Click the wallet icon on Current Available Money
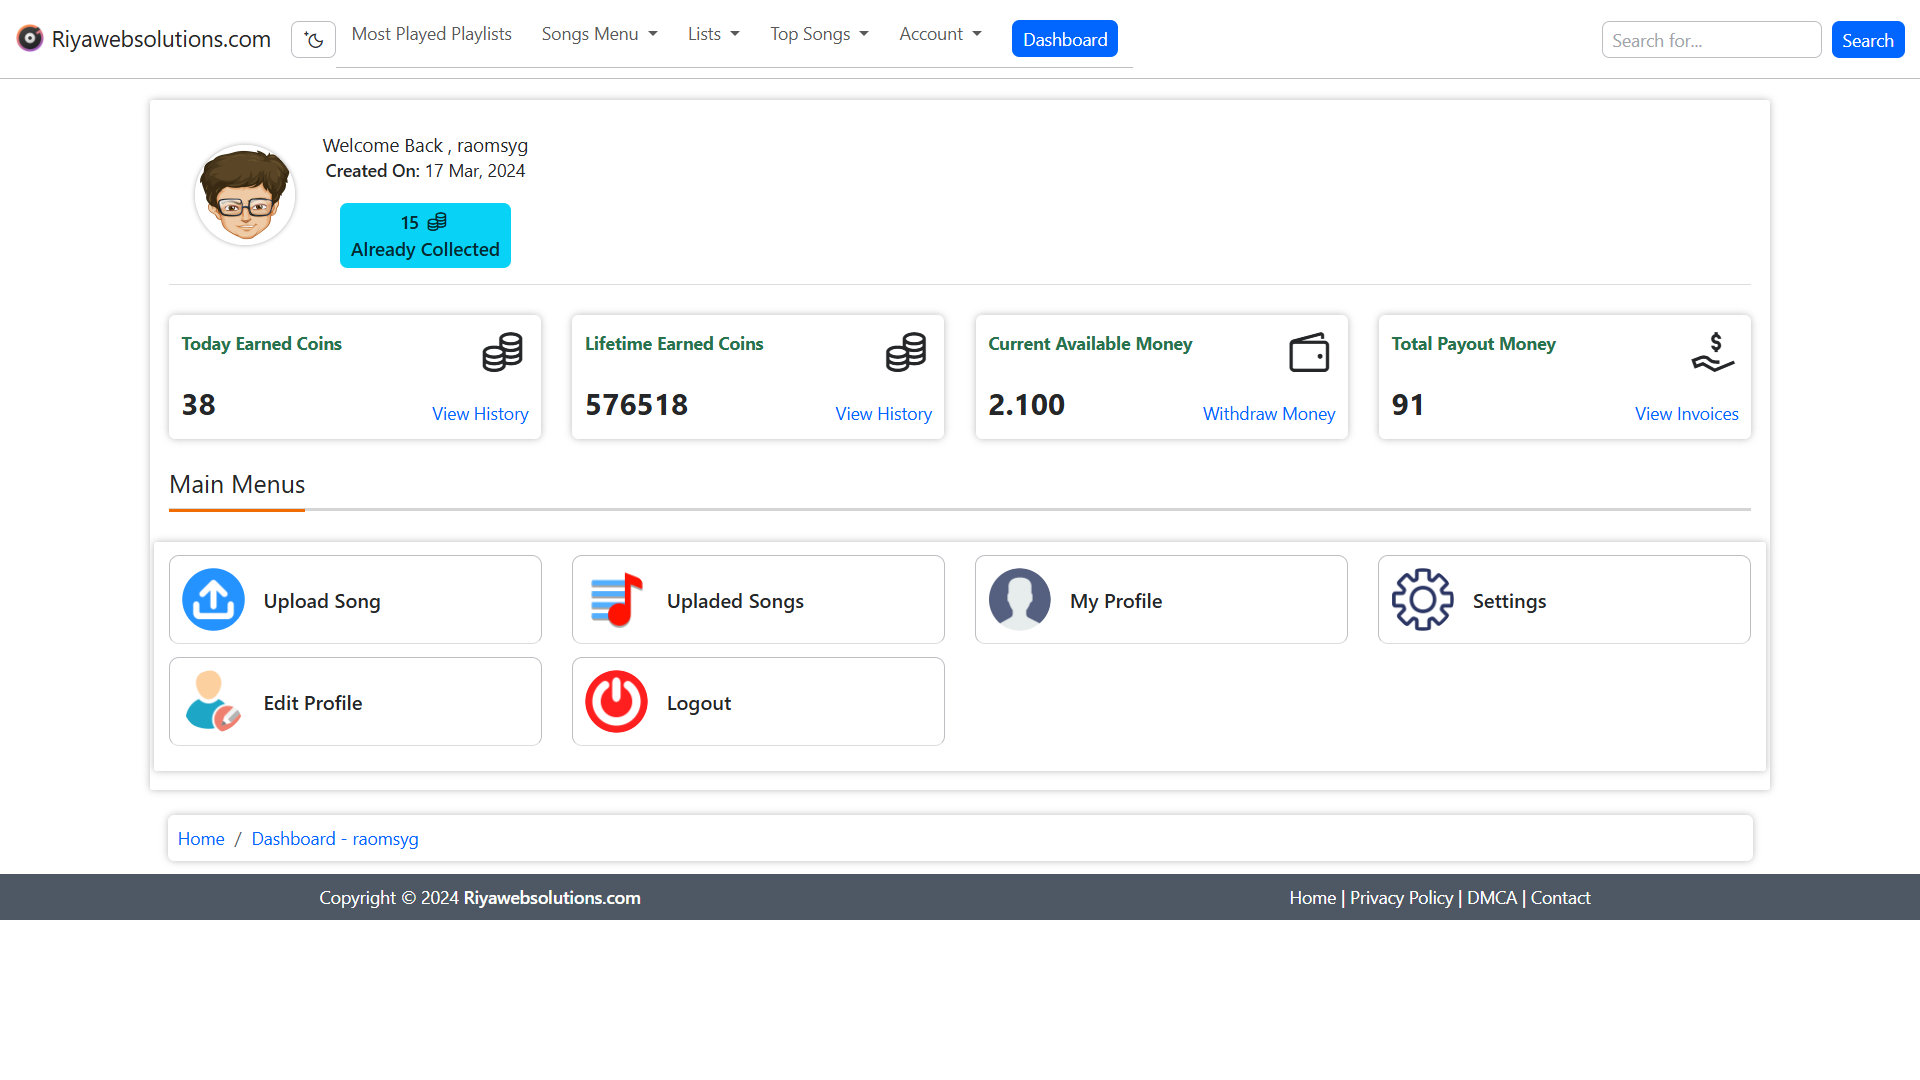 coord(1308,353)
